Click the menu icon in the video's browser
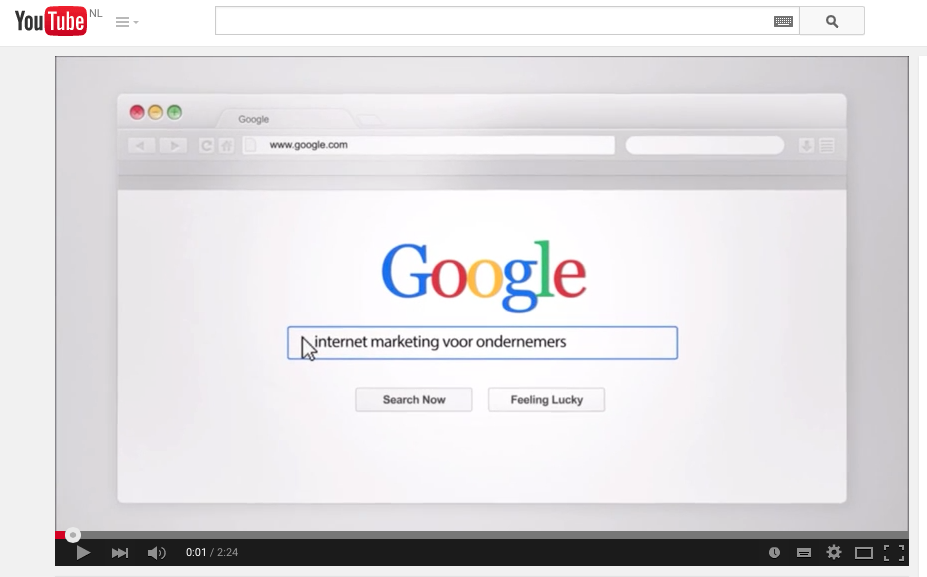927x577 pixels. pos(827,145)
